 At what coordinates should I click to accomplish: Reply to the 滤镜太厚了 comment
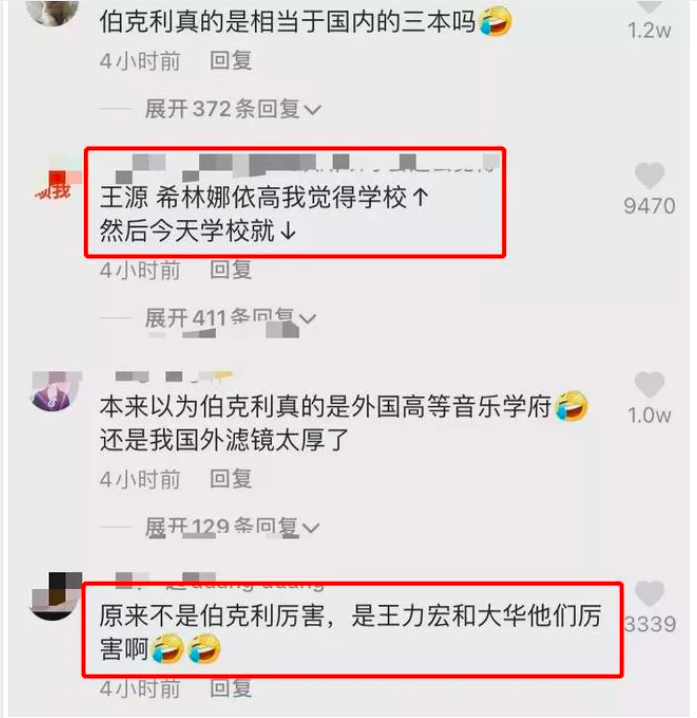coord(231,479)
